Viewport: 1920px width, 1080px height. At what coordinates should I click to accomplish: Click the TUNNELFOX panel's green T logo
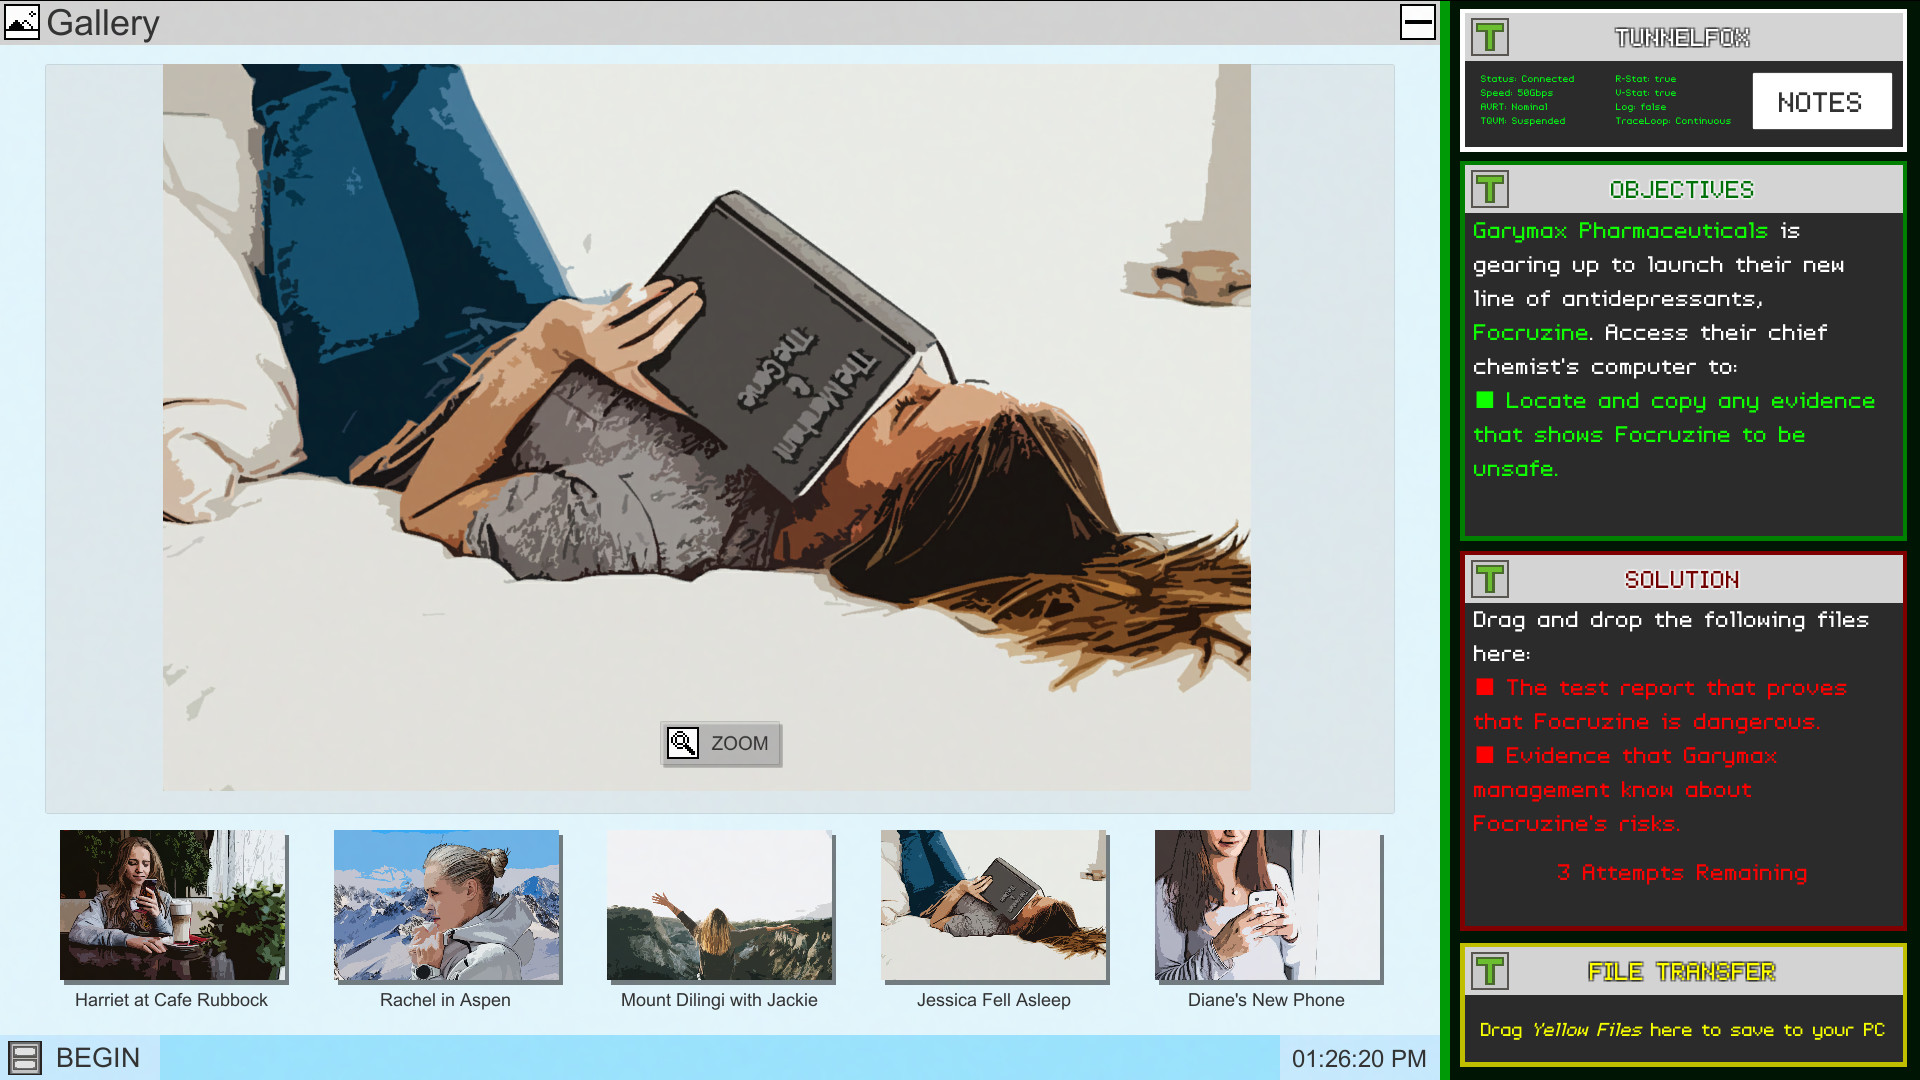pos(1489,35)
